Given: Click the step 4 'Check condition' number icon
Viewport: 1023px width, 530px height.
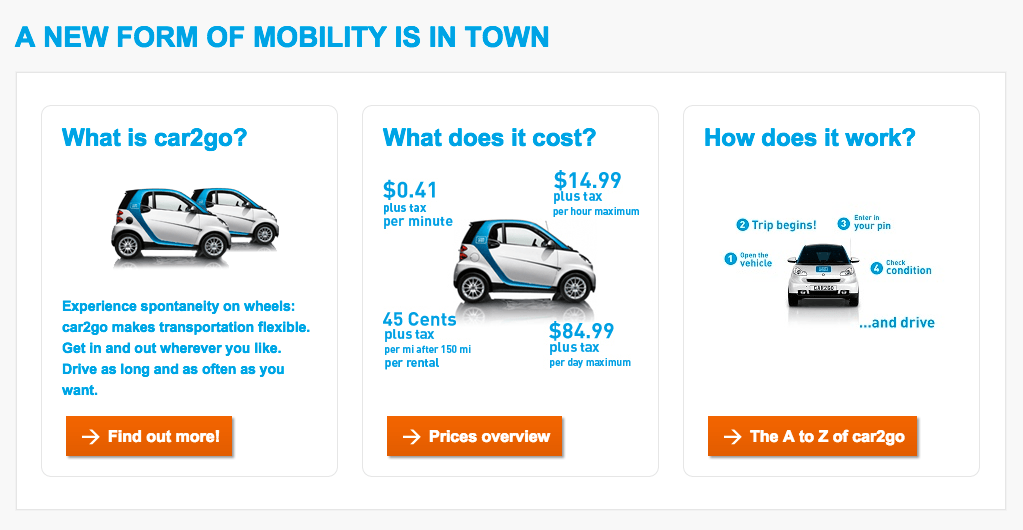Looking at the screenshot, I should 877,268.
